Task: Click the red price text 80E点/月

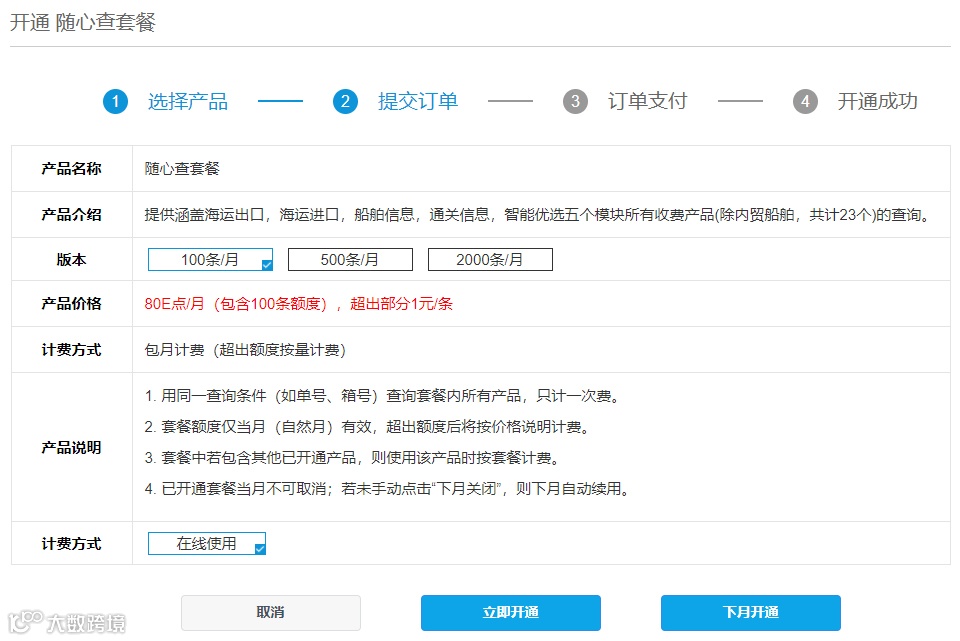Action: [174, 304]
